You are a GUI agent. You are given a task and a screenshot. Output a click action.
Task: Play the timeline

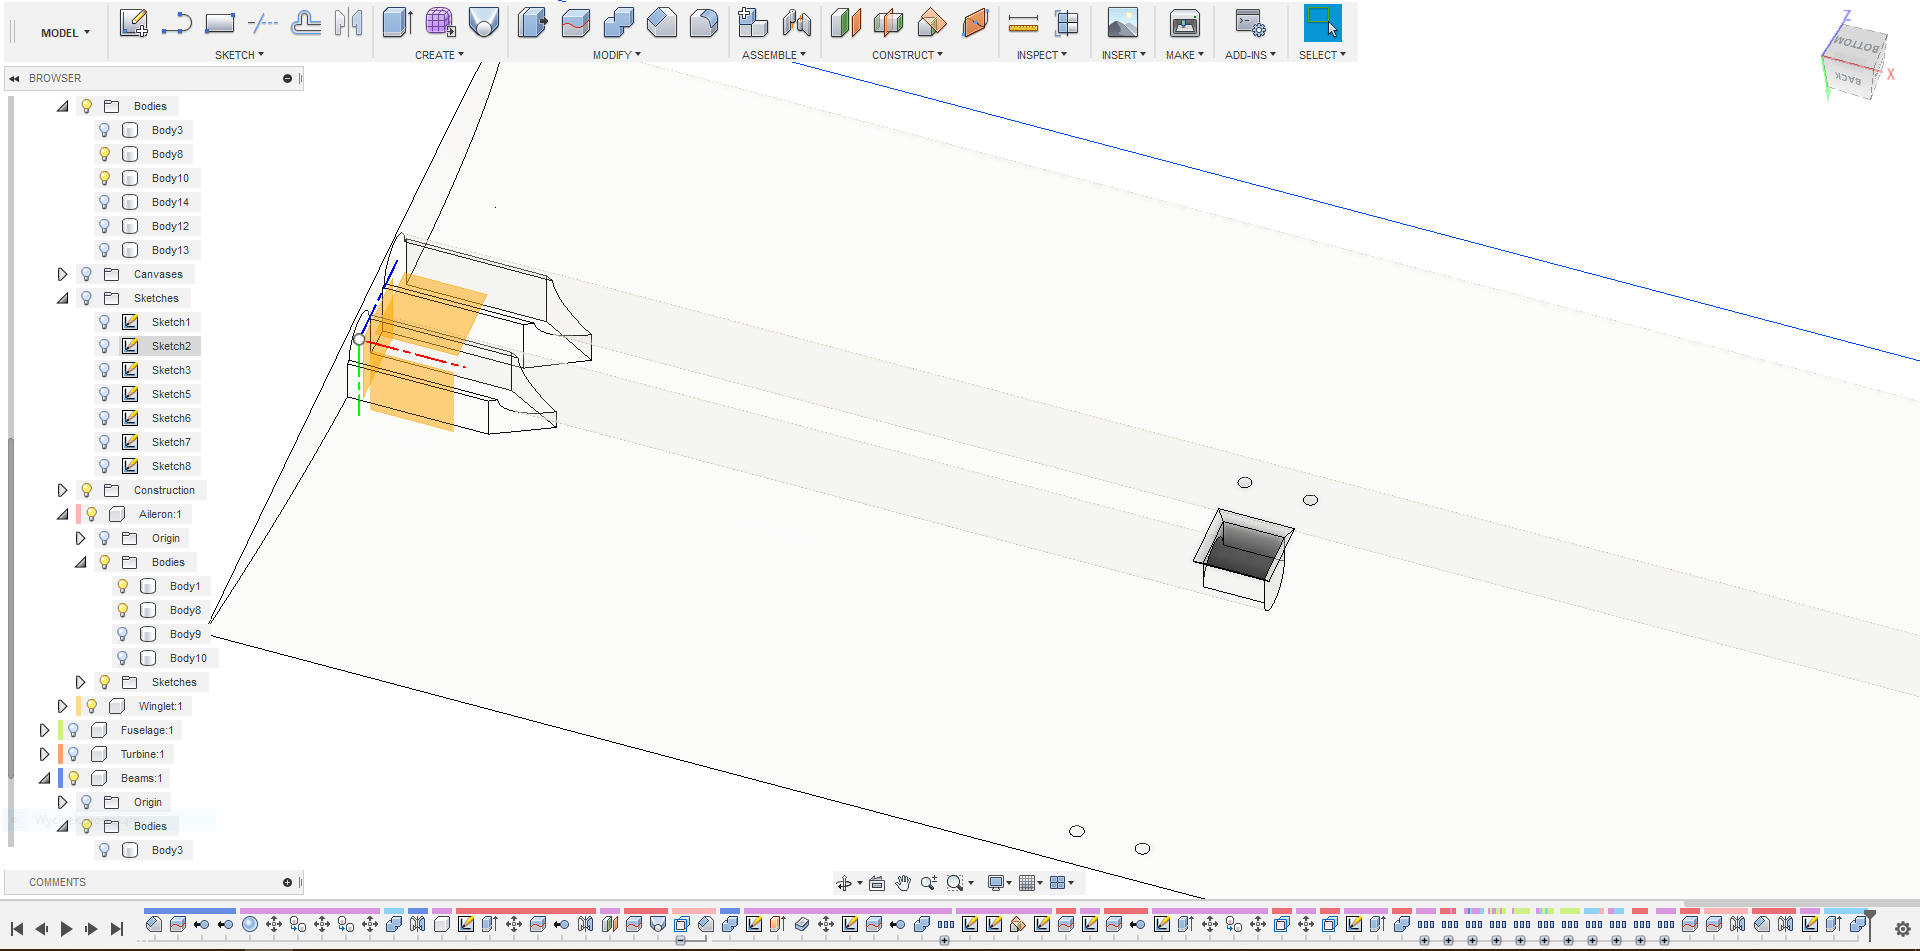coord(66,929)
